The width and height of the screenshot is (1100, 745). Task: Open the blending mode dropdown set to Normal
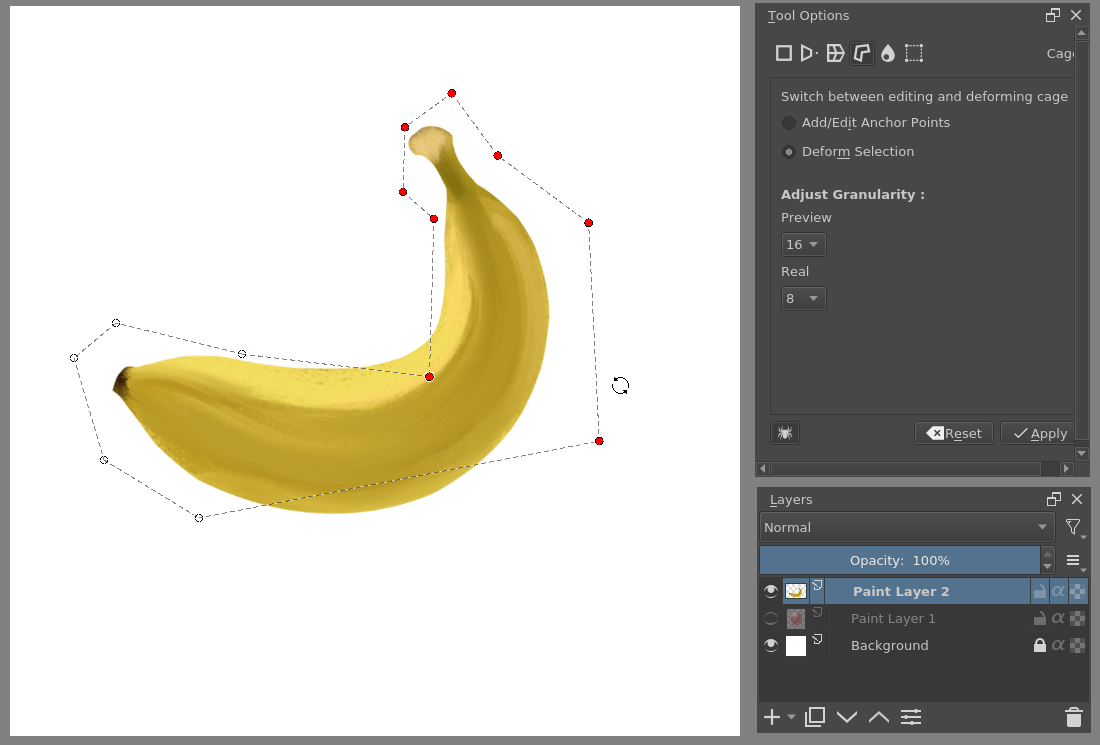click(x=906, y=527)
